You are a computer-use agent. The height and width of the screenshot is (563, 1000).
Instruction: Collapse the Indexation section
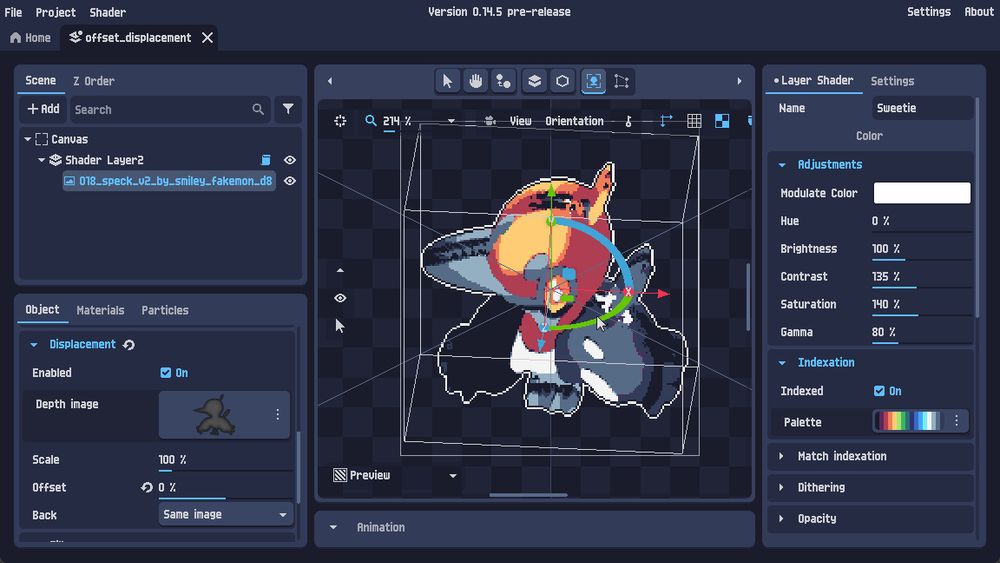click(782, 362)
